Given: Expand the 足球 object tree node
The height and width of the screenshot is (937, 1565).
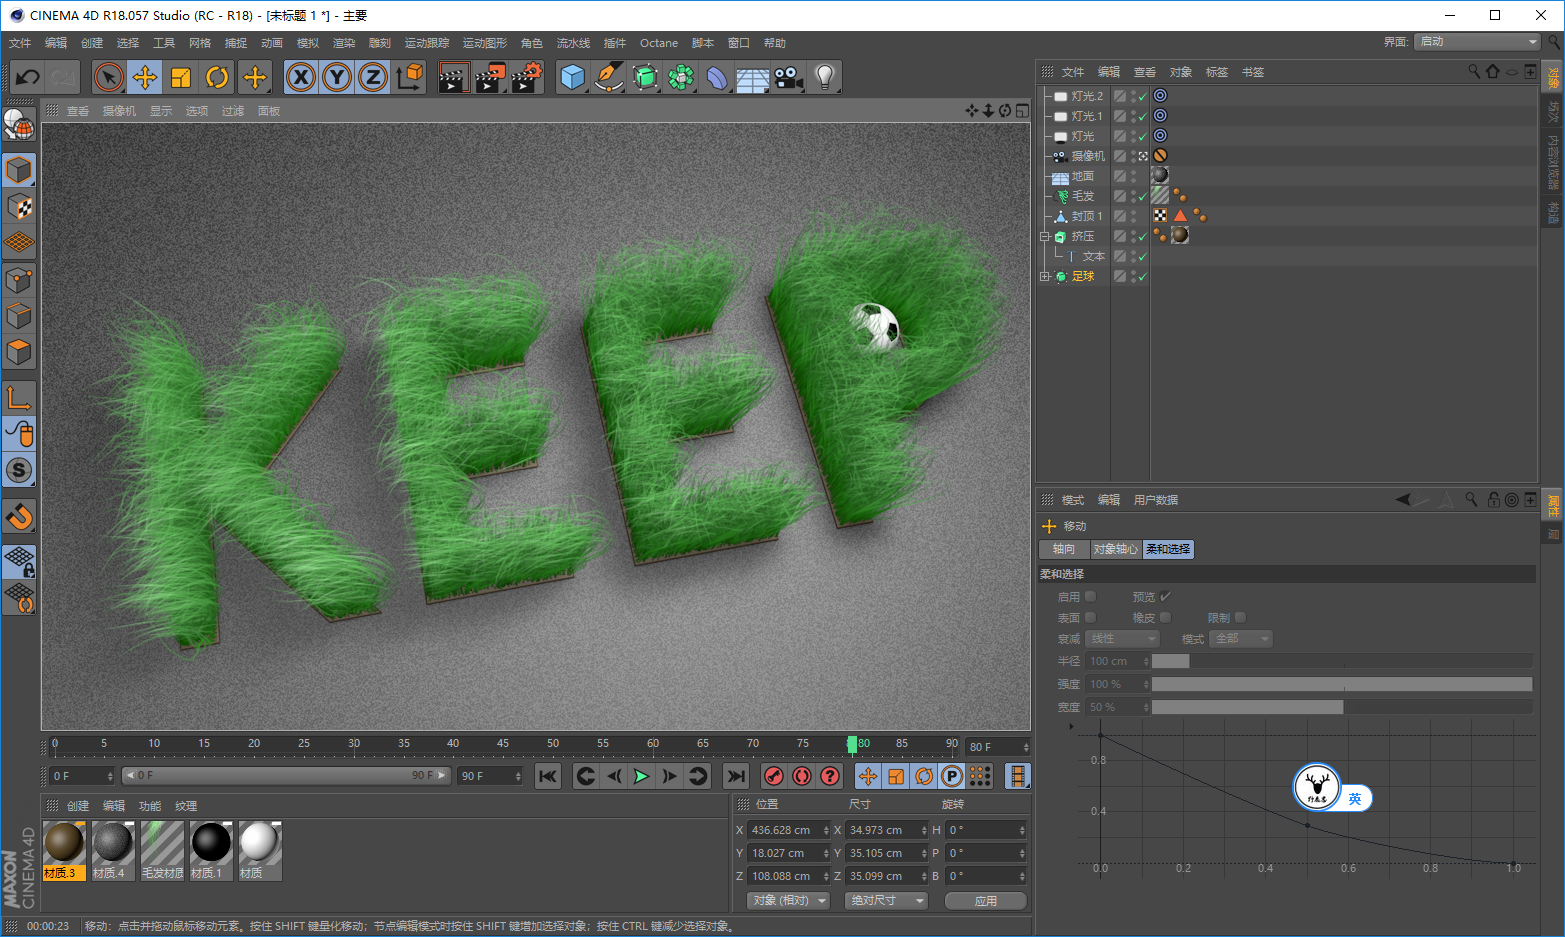Looking at the screenshot, I should tap(1045, 277).
